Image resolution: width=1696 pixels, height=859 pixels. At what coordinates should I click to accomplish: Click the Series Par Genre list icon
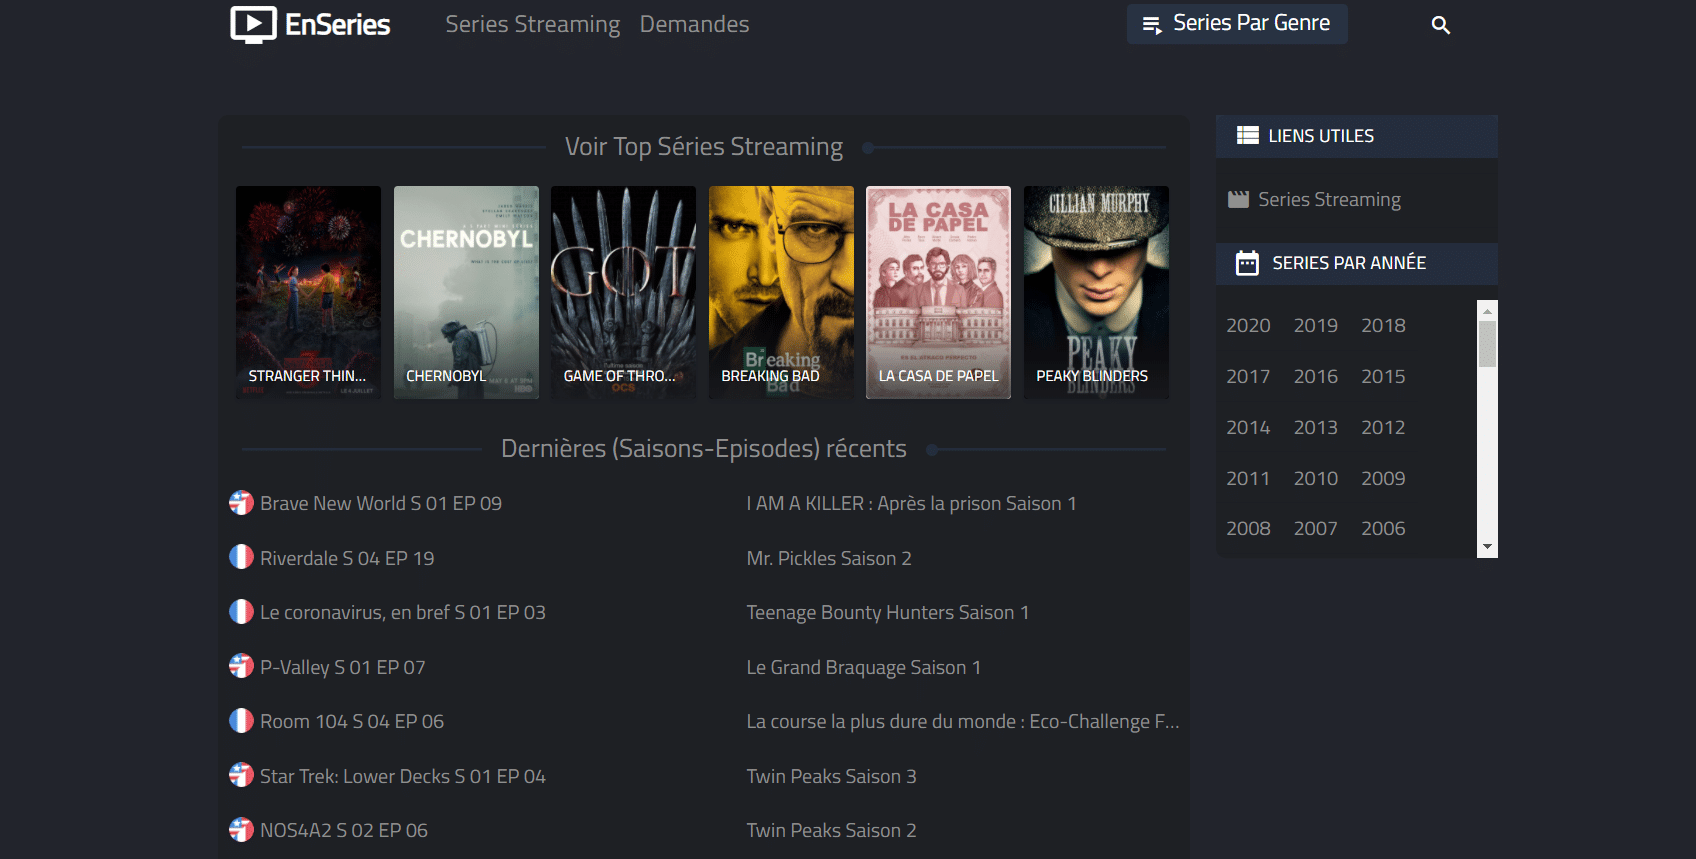pyautogui.click(x=1152, y=25)
